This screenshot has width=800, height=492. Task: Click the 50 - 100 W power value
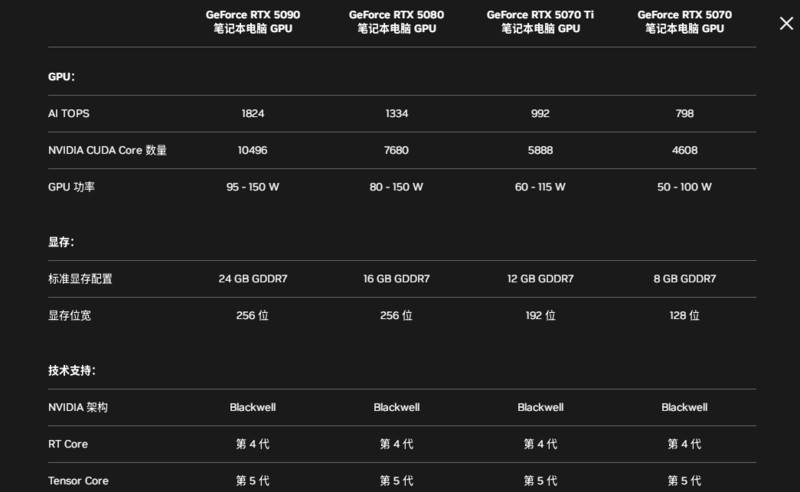tap(685, 187)
